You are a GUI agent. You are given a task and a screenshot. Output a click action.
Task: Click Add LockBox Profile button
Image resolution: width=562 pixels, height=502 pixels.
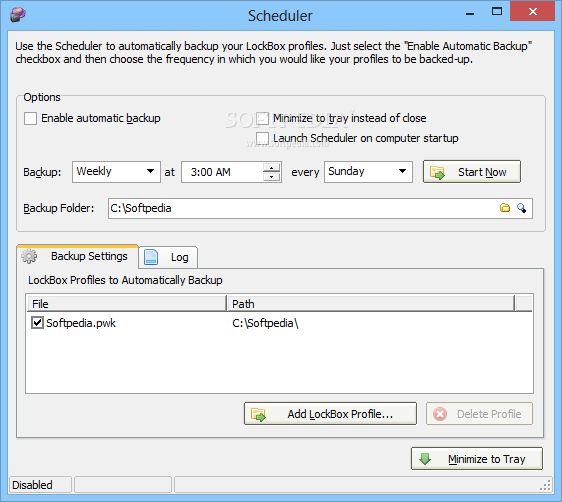click(x=330, y=414)
